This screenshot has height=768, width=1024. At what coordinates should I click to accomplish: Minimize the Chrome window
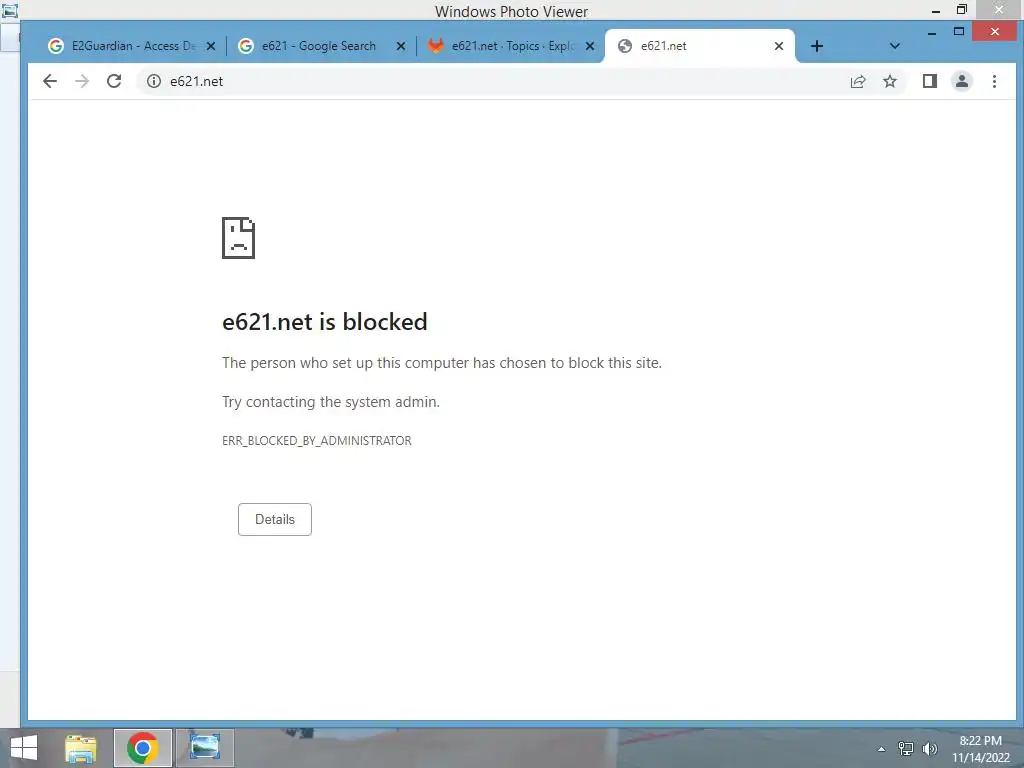coord(932,32)
